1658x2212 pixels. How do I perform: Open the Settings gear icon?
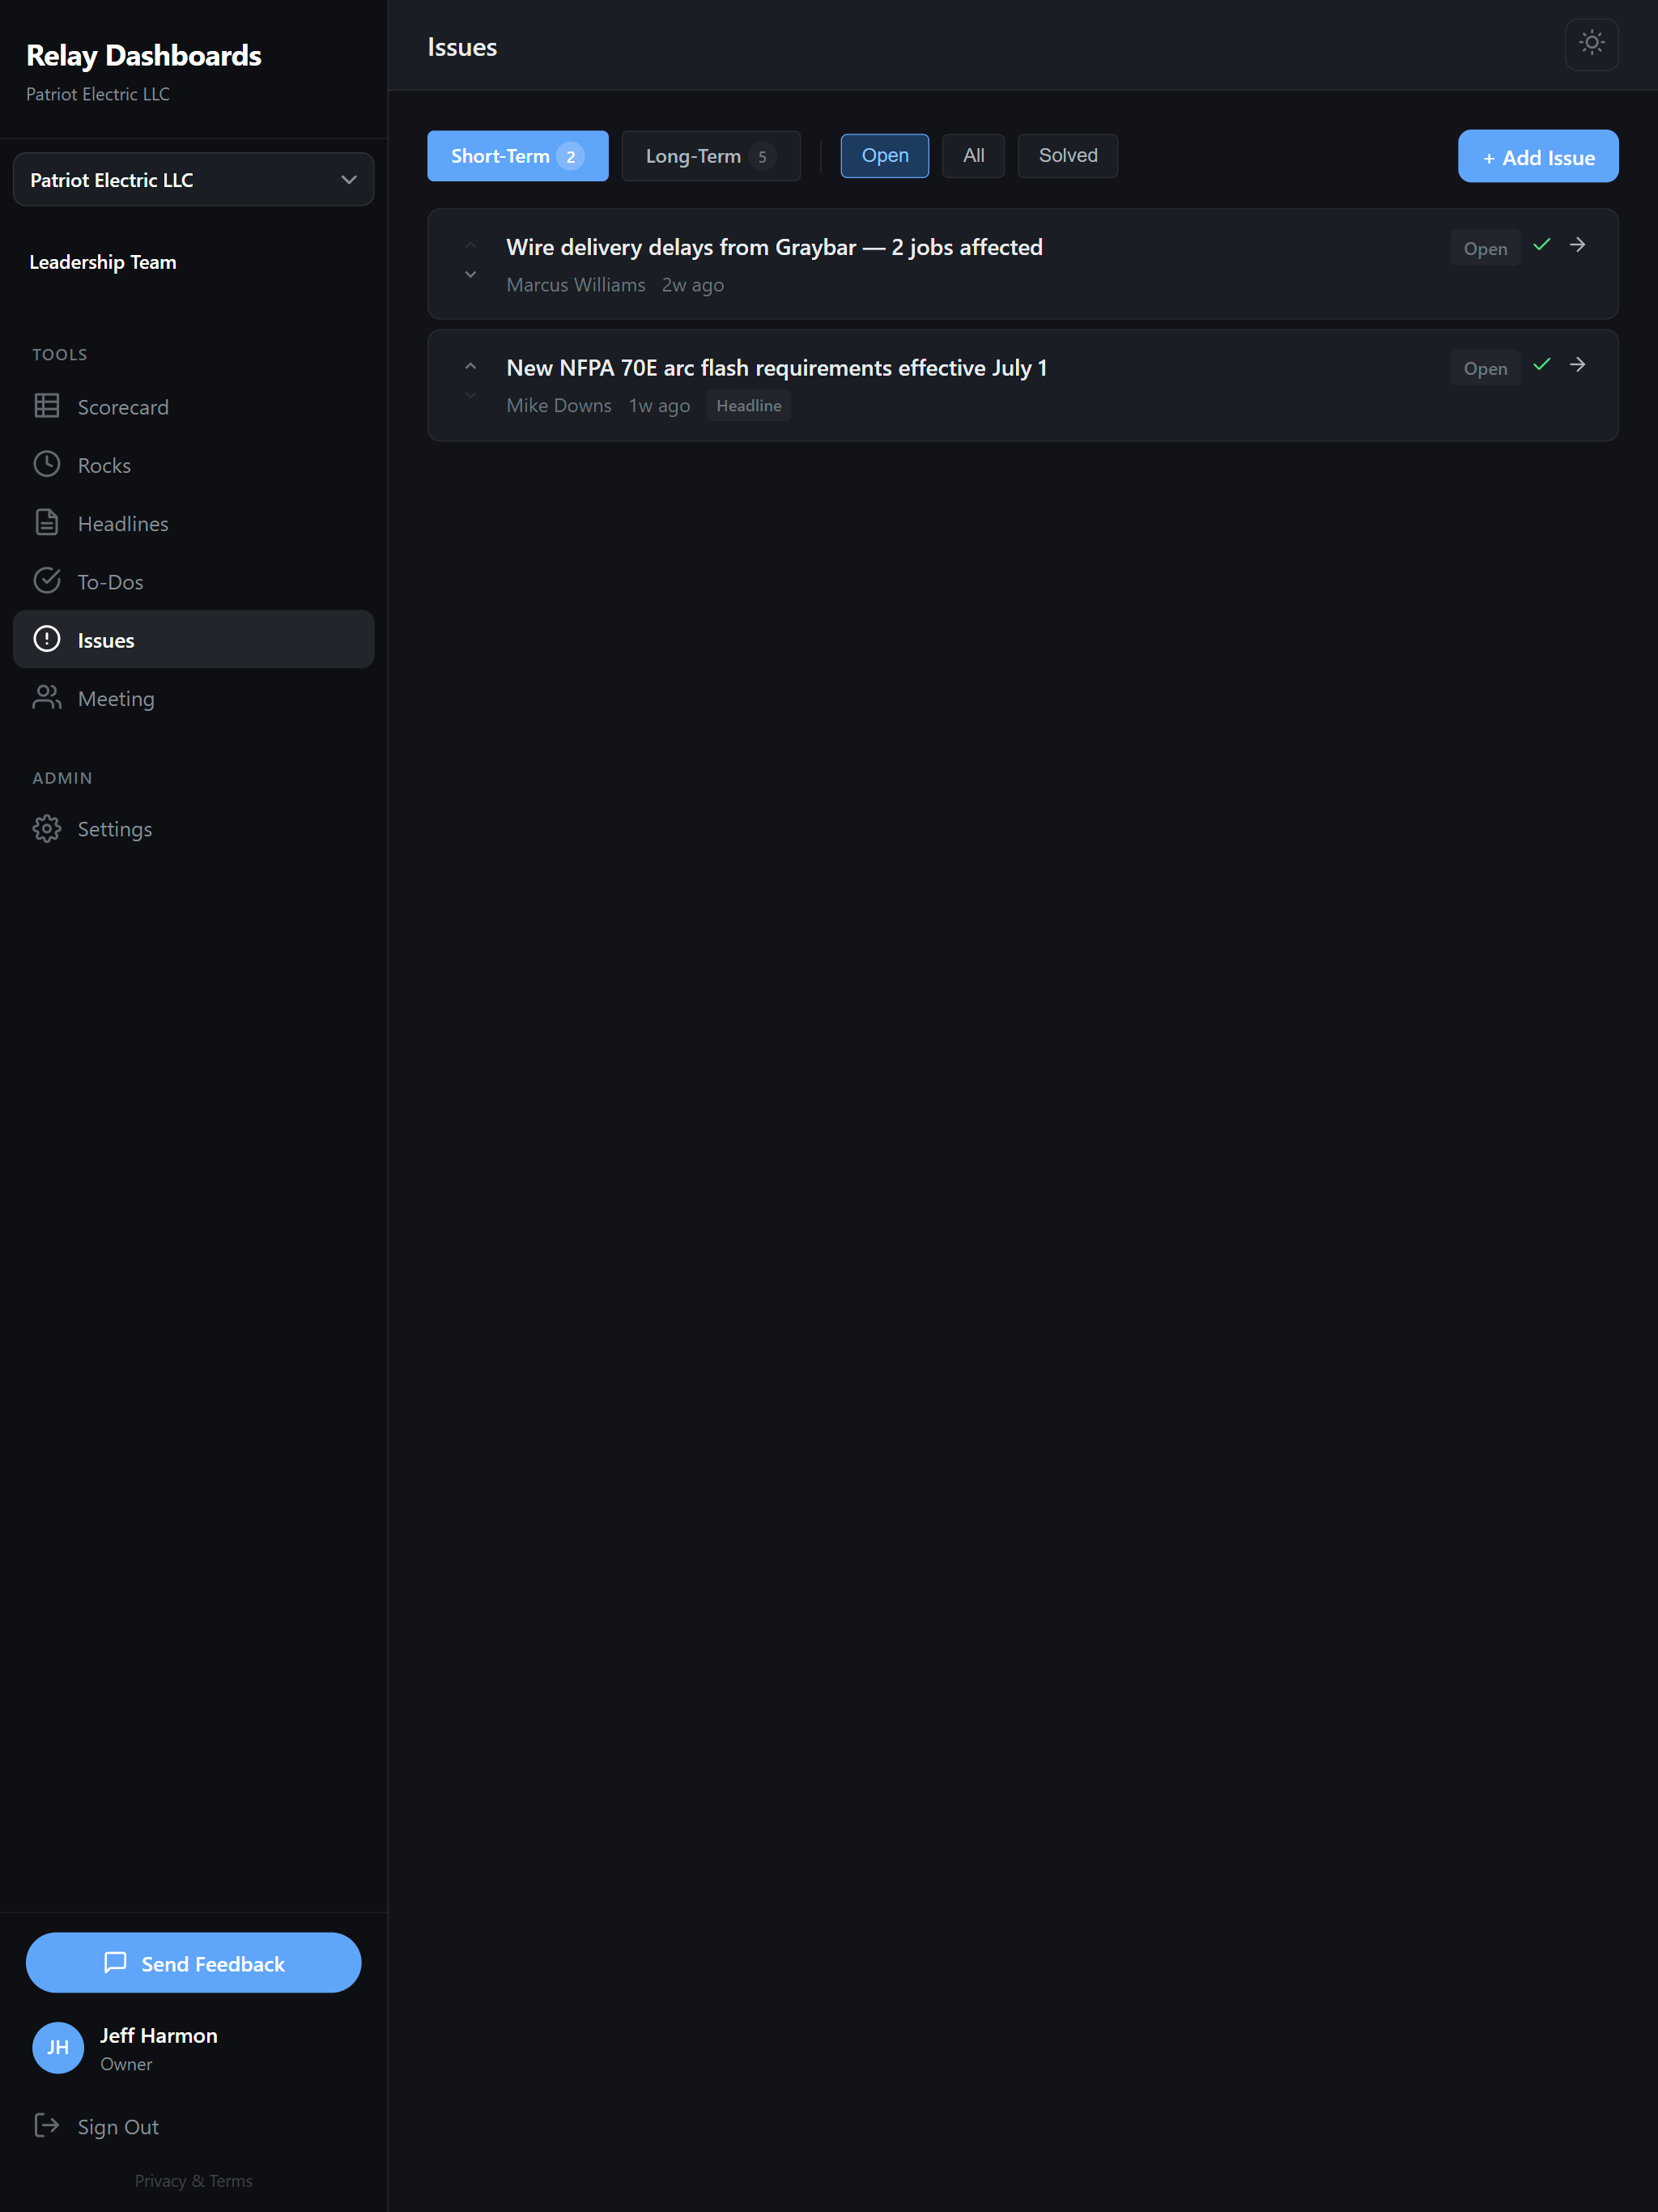[47, 828]
